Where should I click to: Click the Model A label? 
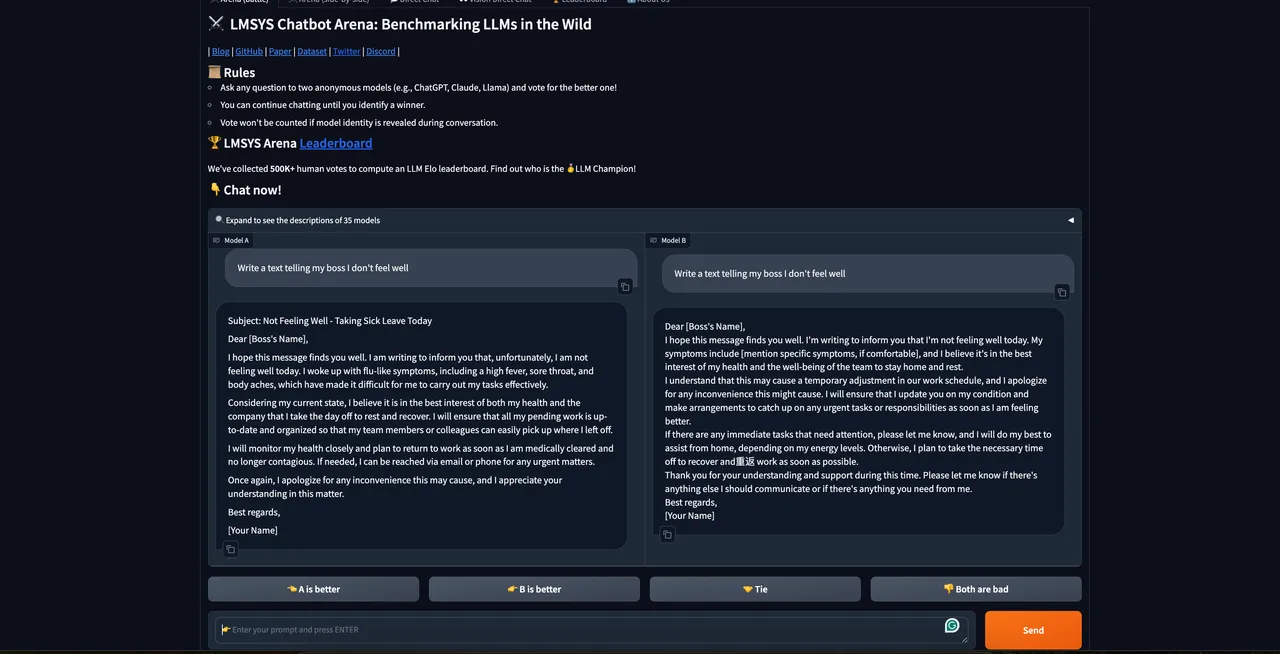click(231, 240)
